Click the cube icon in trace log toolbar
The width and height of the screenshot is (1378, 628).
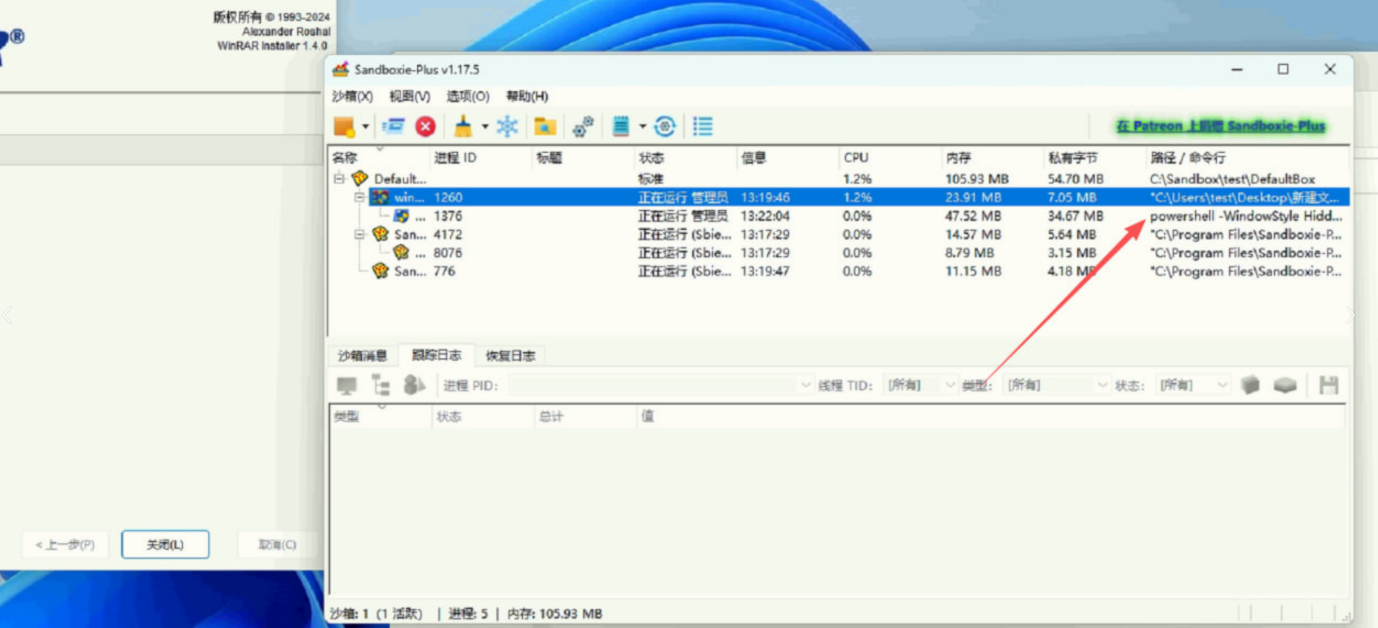tap(1250, 385)
